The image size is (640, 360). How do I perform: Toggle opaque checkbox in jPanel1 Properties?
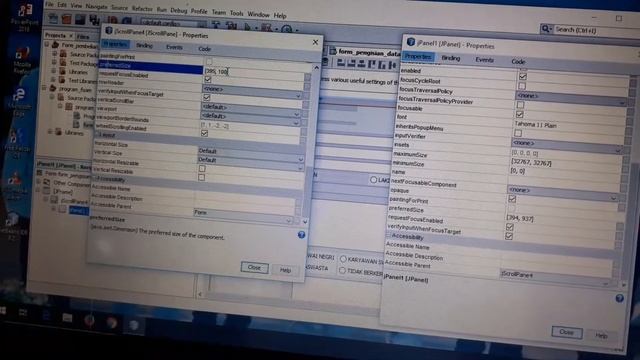pos(512,199)
